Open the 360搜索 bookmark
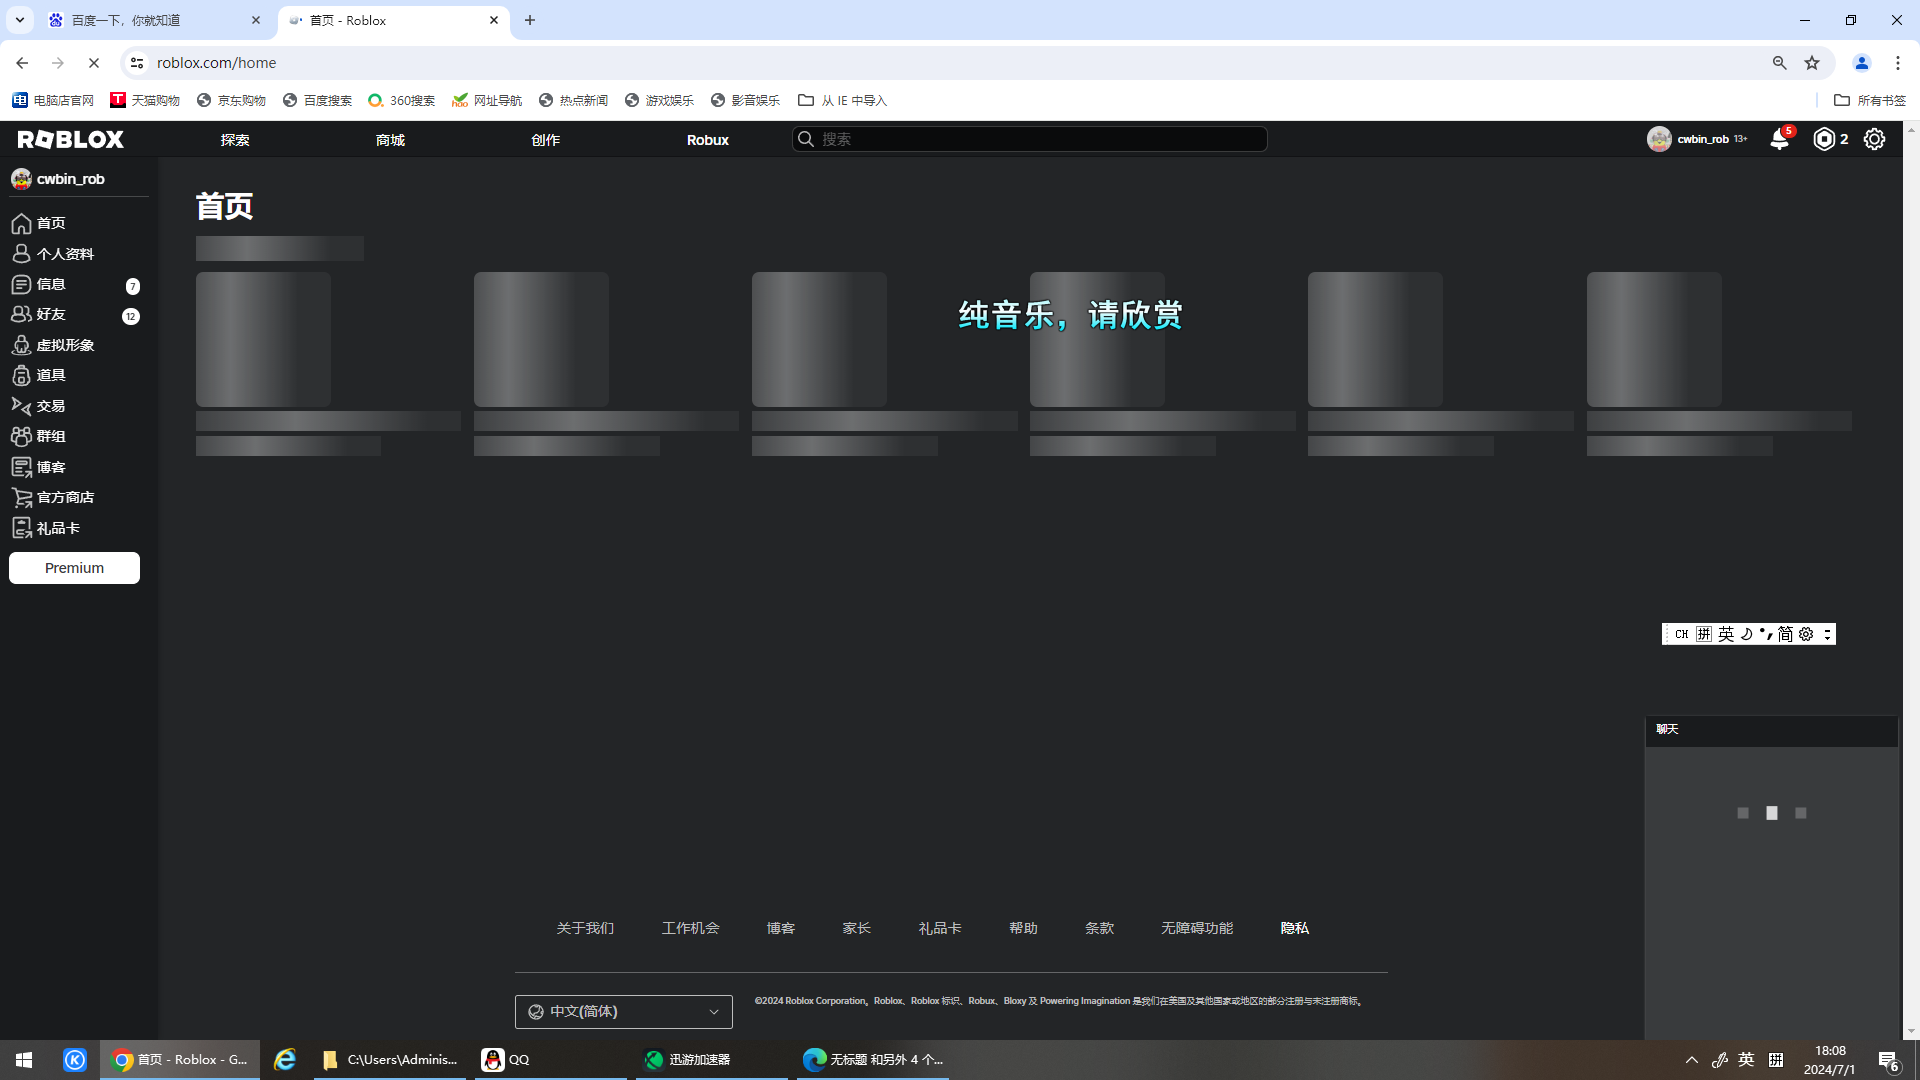Viewport: 1920px width, 1080px height. [402, 100]
